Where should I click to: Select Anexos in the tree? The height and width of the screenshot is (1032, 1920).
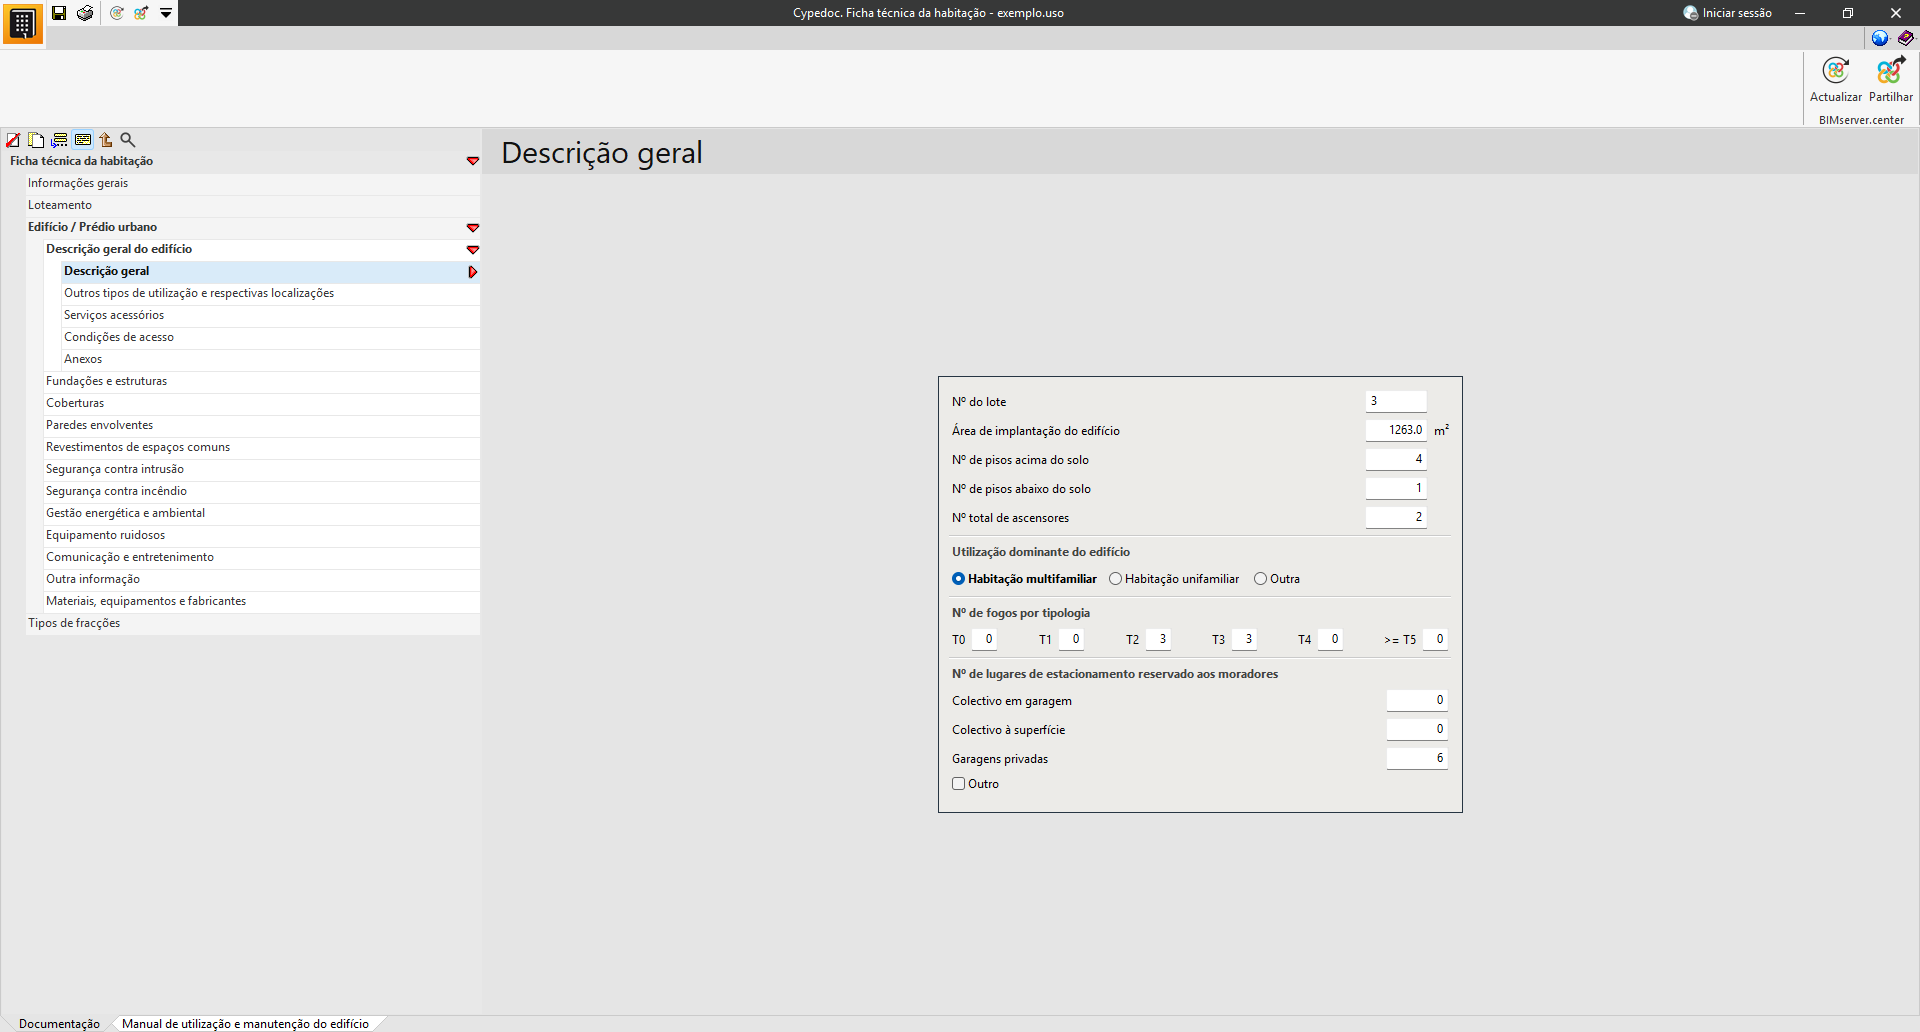point(271,359)
